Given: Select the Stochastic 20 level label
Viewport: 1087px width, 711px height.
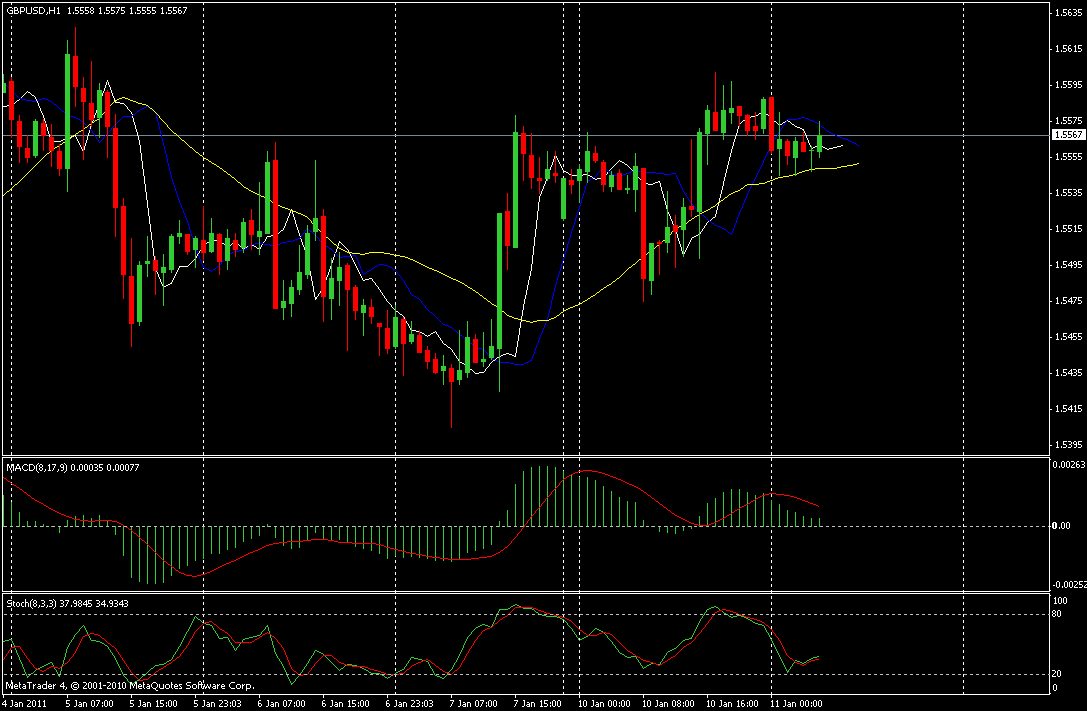Looking at the screenshot, I should (x=1057, y=674).
